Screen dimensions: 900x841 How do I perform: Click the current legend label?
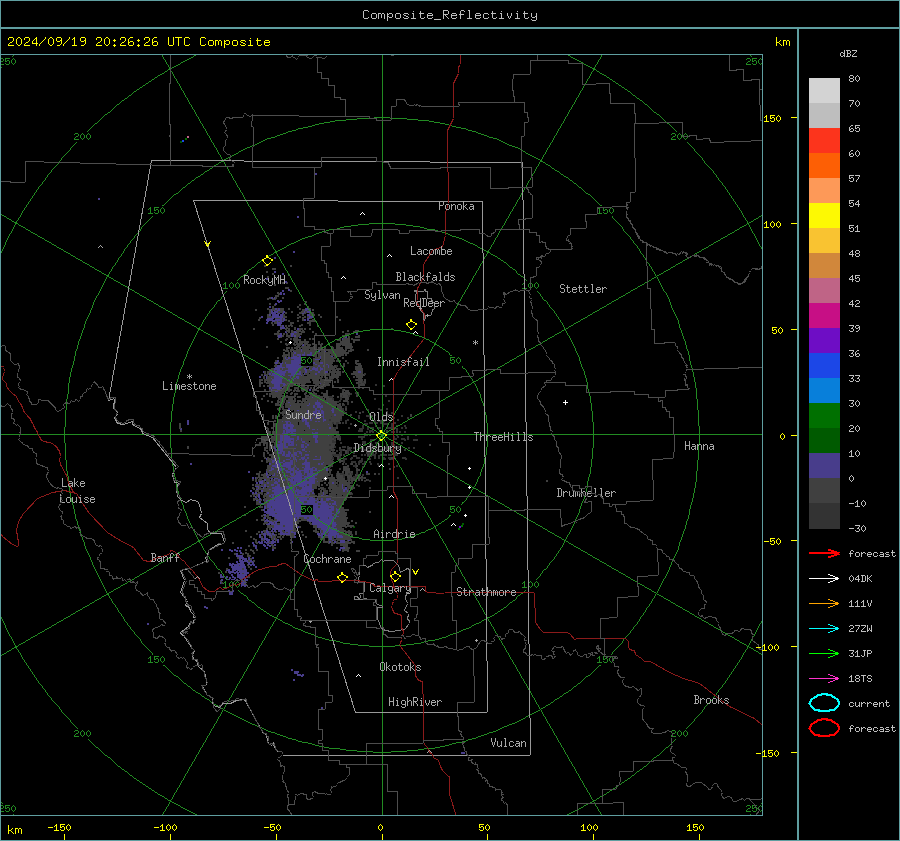click(869, 703)
